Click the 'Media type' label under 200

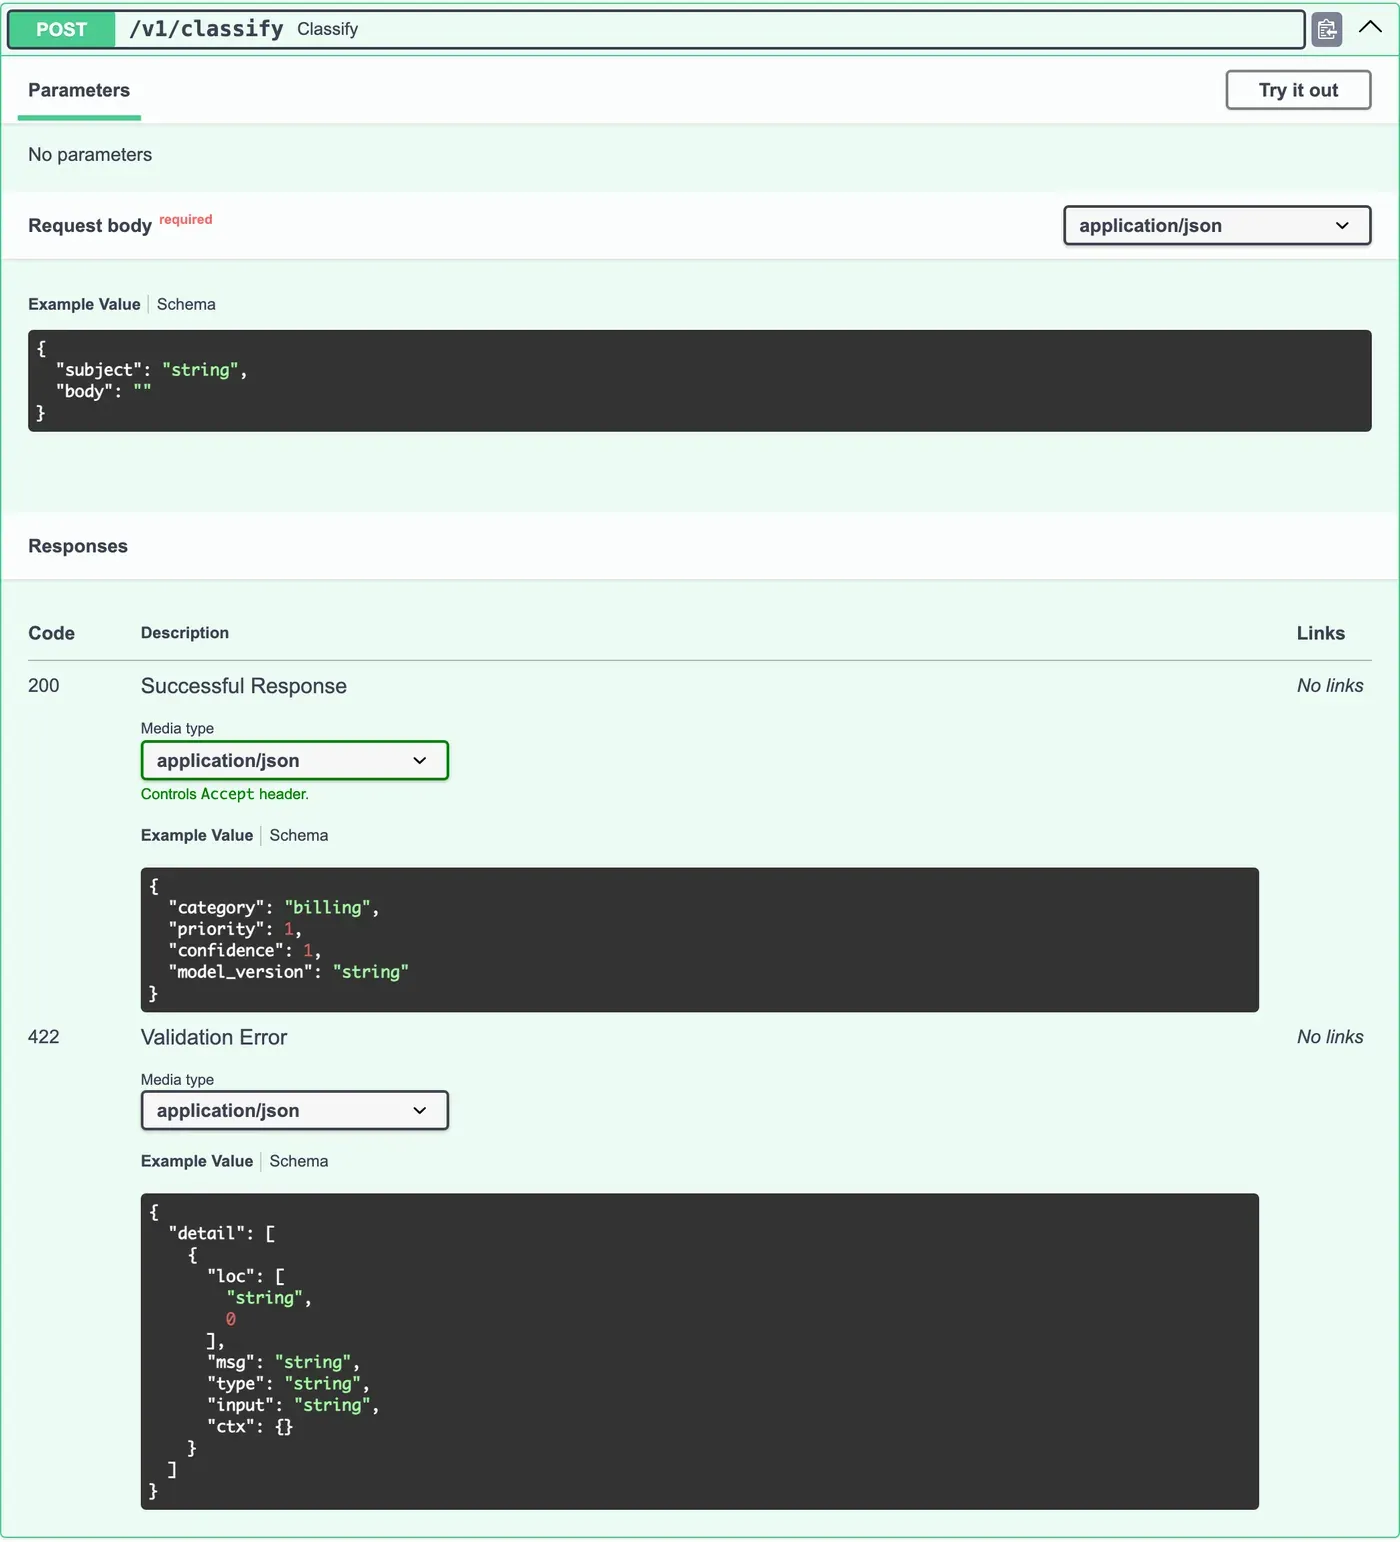click(177, 729)
